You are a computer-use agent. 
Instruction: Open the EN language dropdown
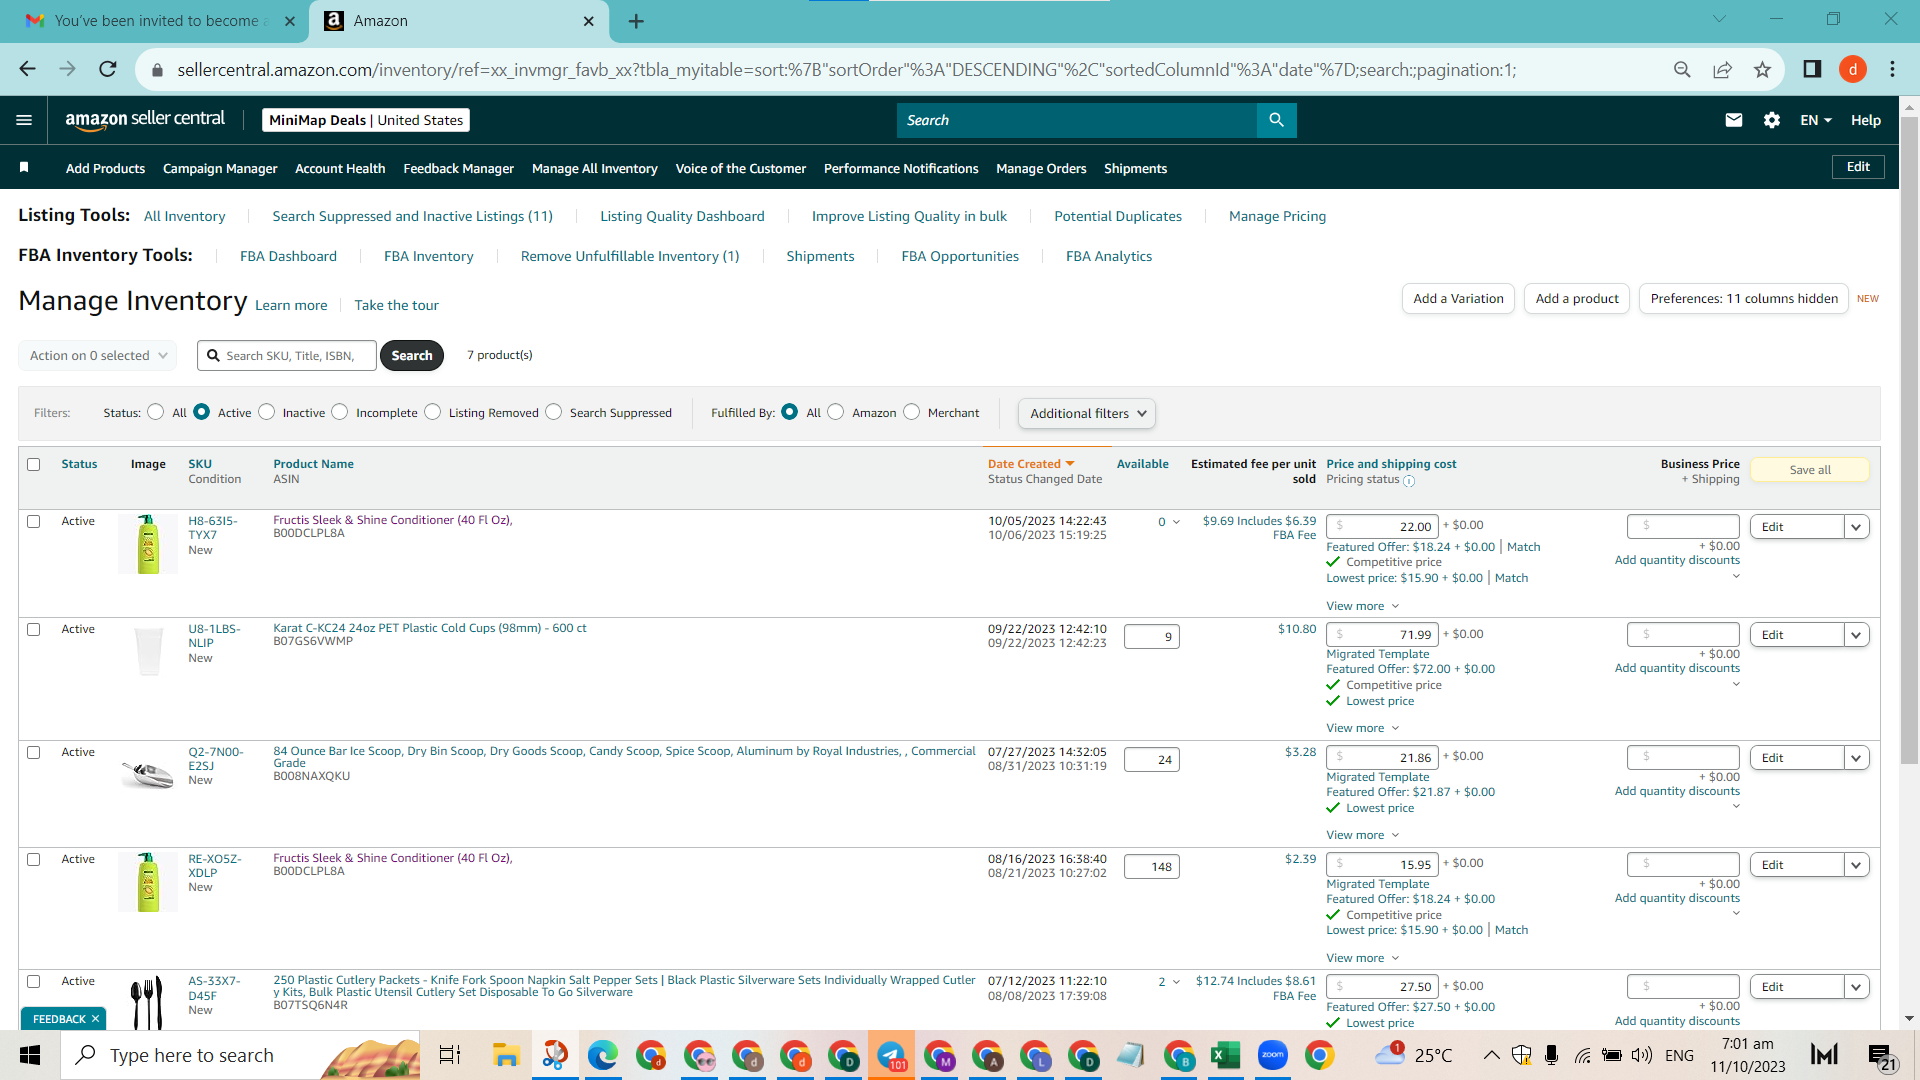(1816, 120)
